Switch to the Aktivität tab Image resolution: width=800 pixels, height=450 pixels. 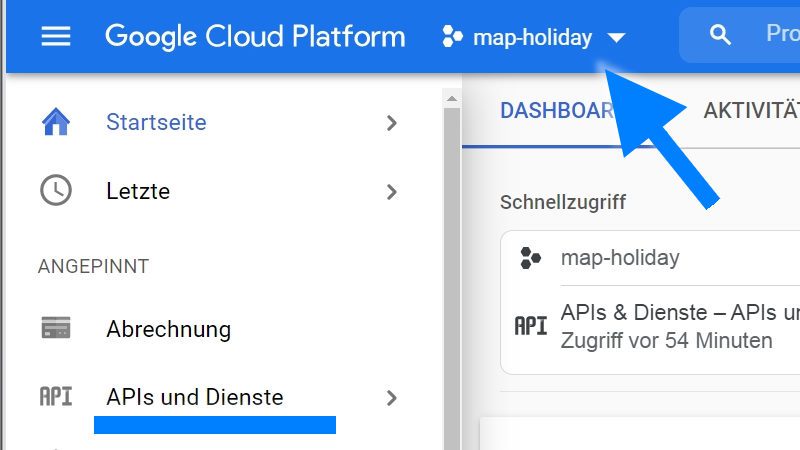coord(752,110)
